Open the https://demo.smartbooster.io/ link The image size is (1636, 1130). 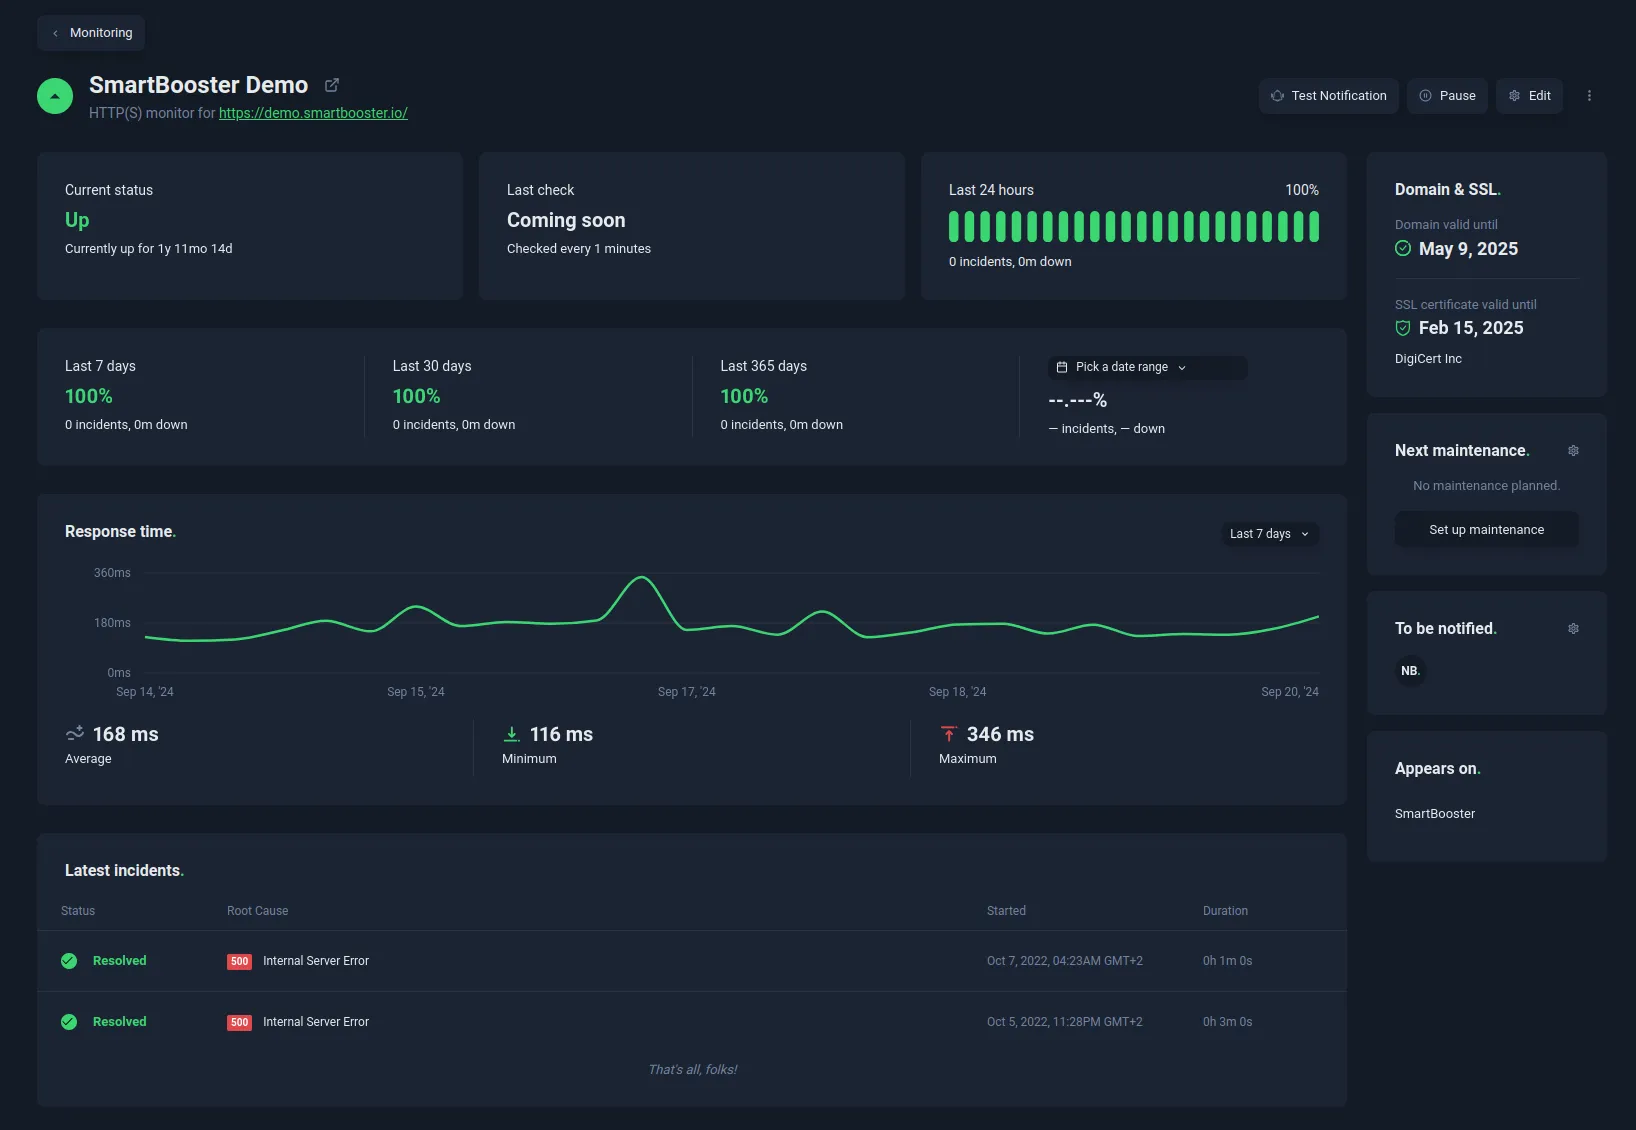coord(313,113)
